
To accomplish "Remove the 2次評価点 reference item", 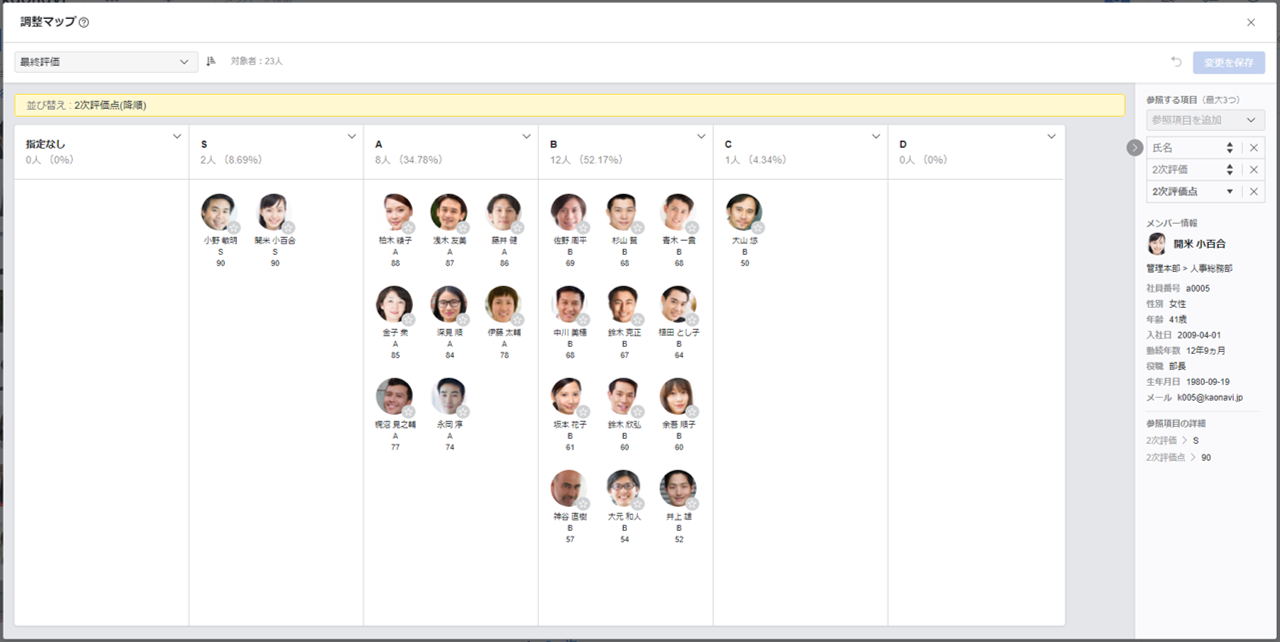I will click(1253, 191).
